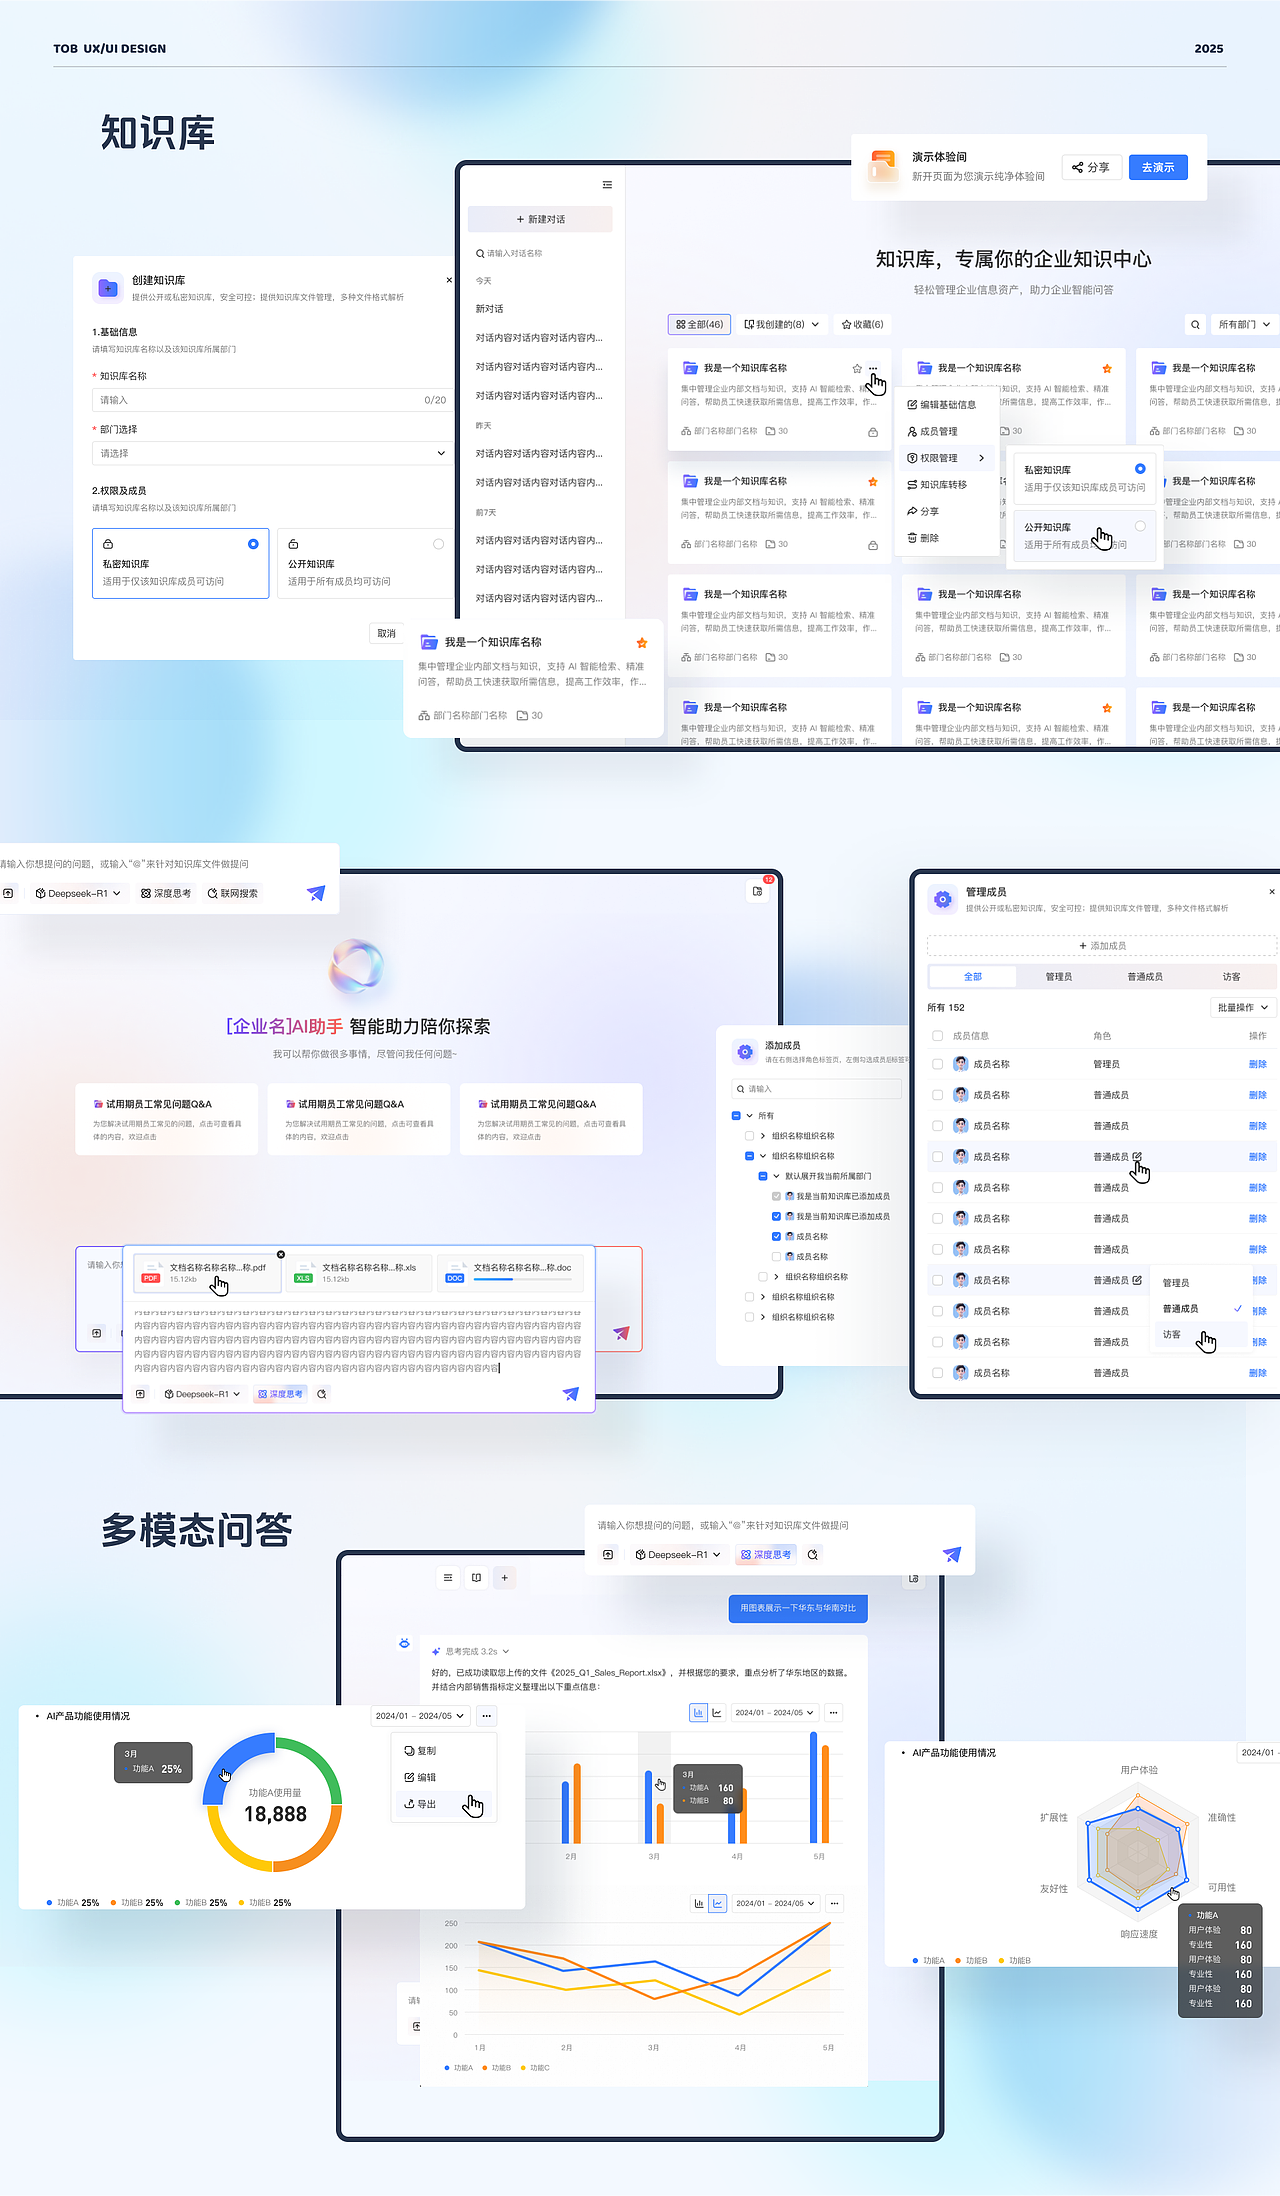Click send icon in the red-bordered input box
1280x2196 pixels.
point(621,1333)
